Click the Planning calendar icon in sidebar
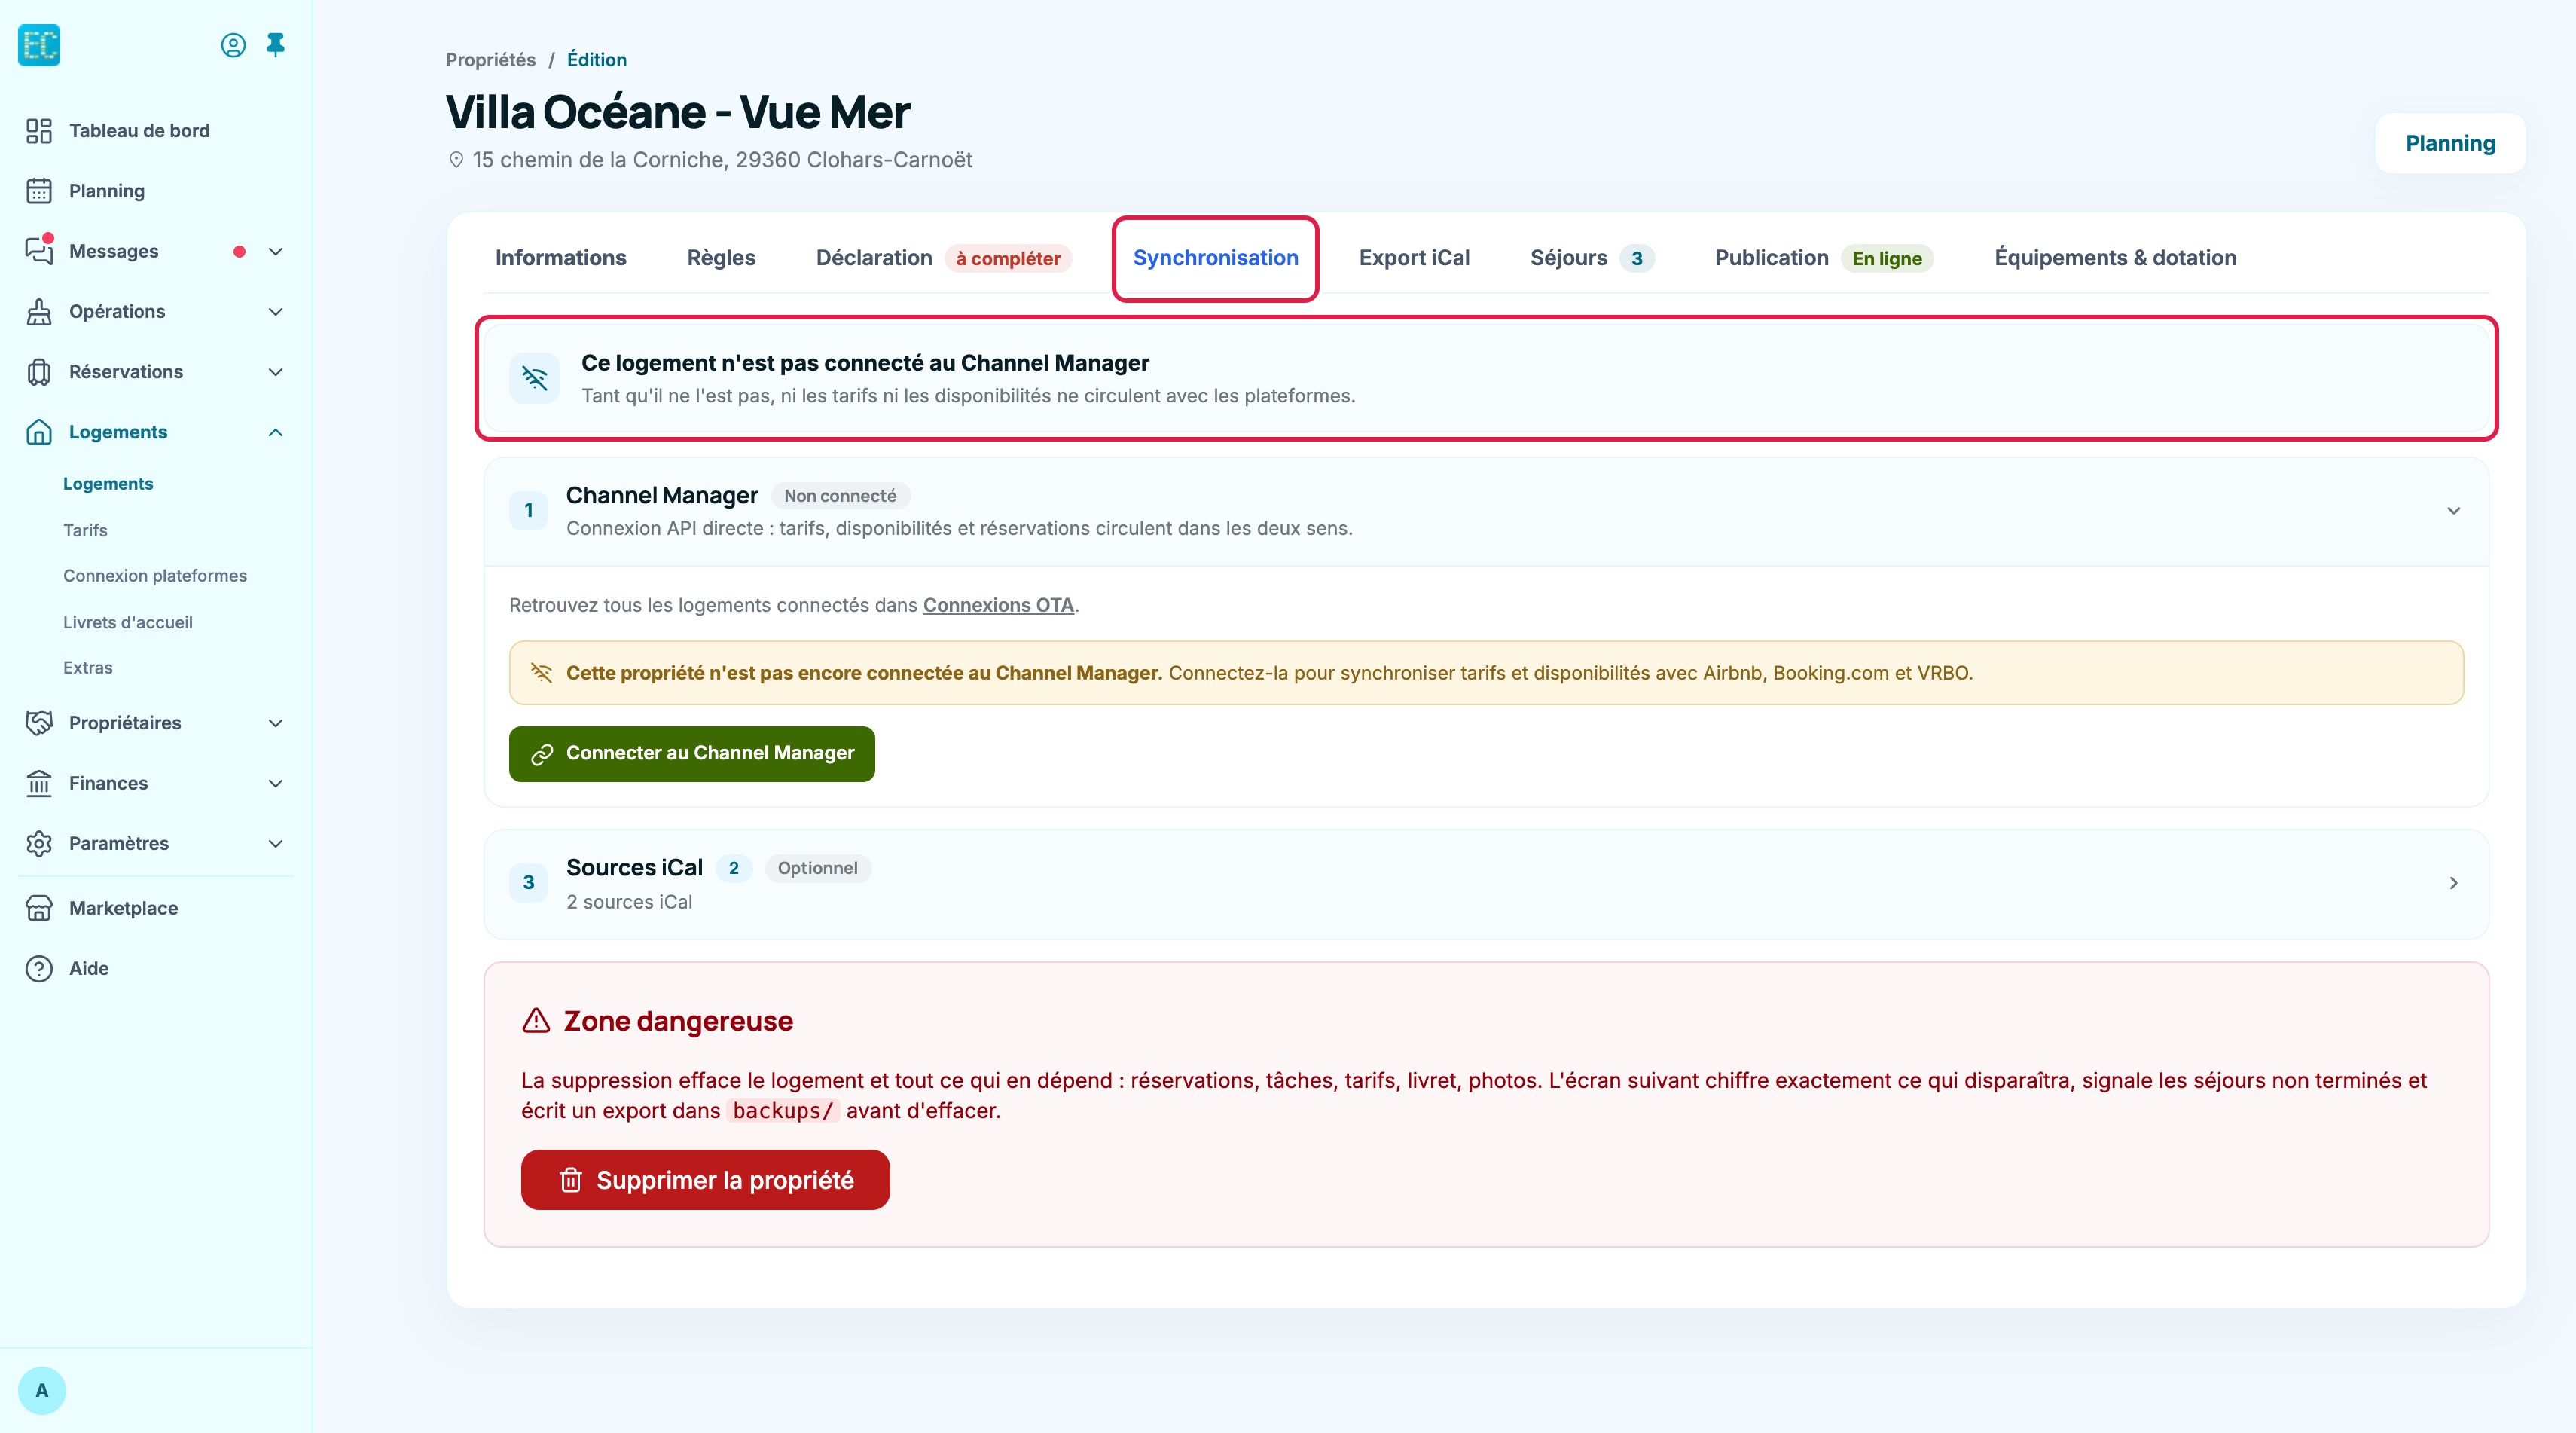 39,191
